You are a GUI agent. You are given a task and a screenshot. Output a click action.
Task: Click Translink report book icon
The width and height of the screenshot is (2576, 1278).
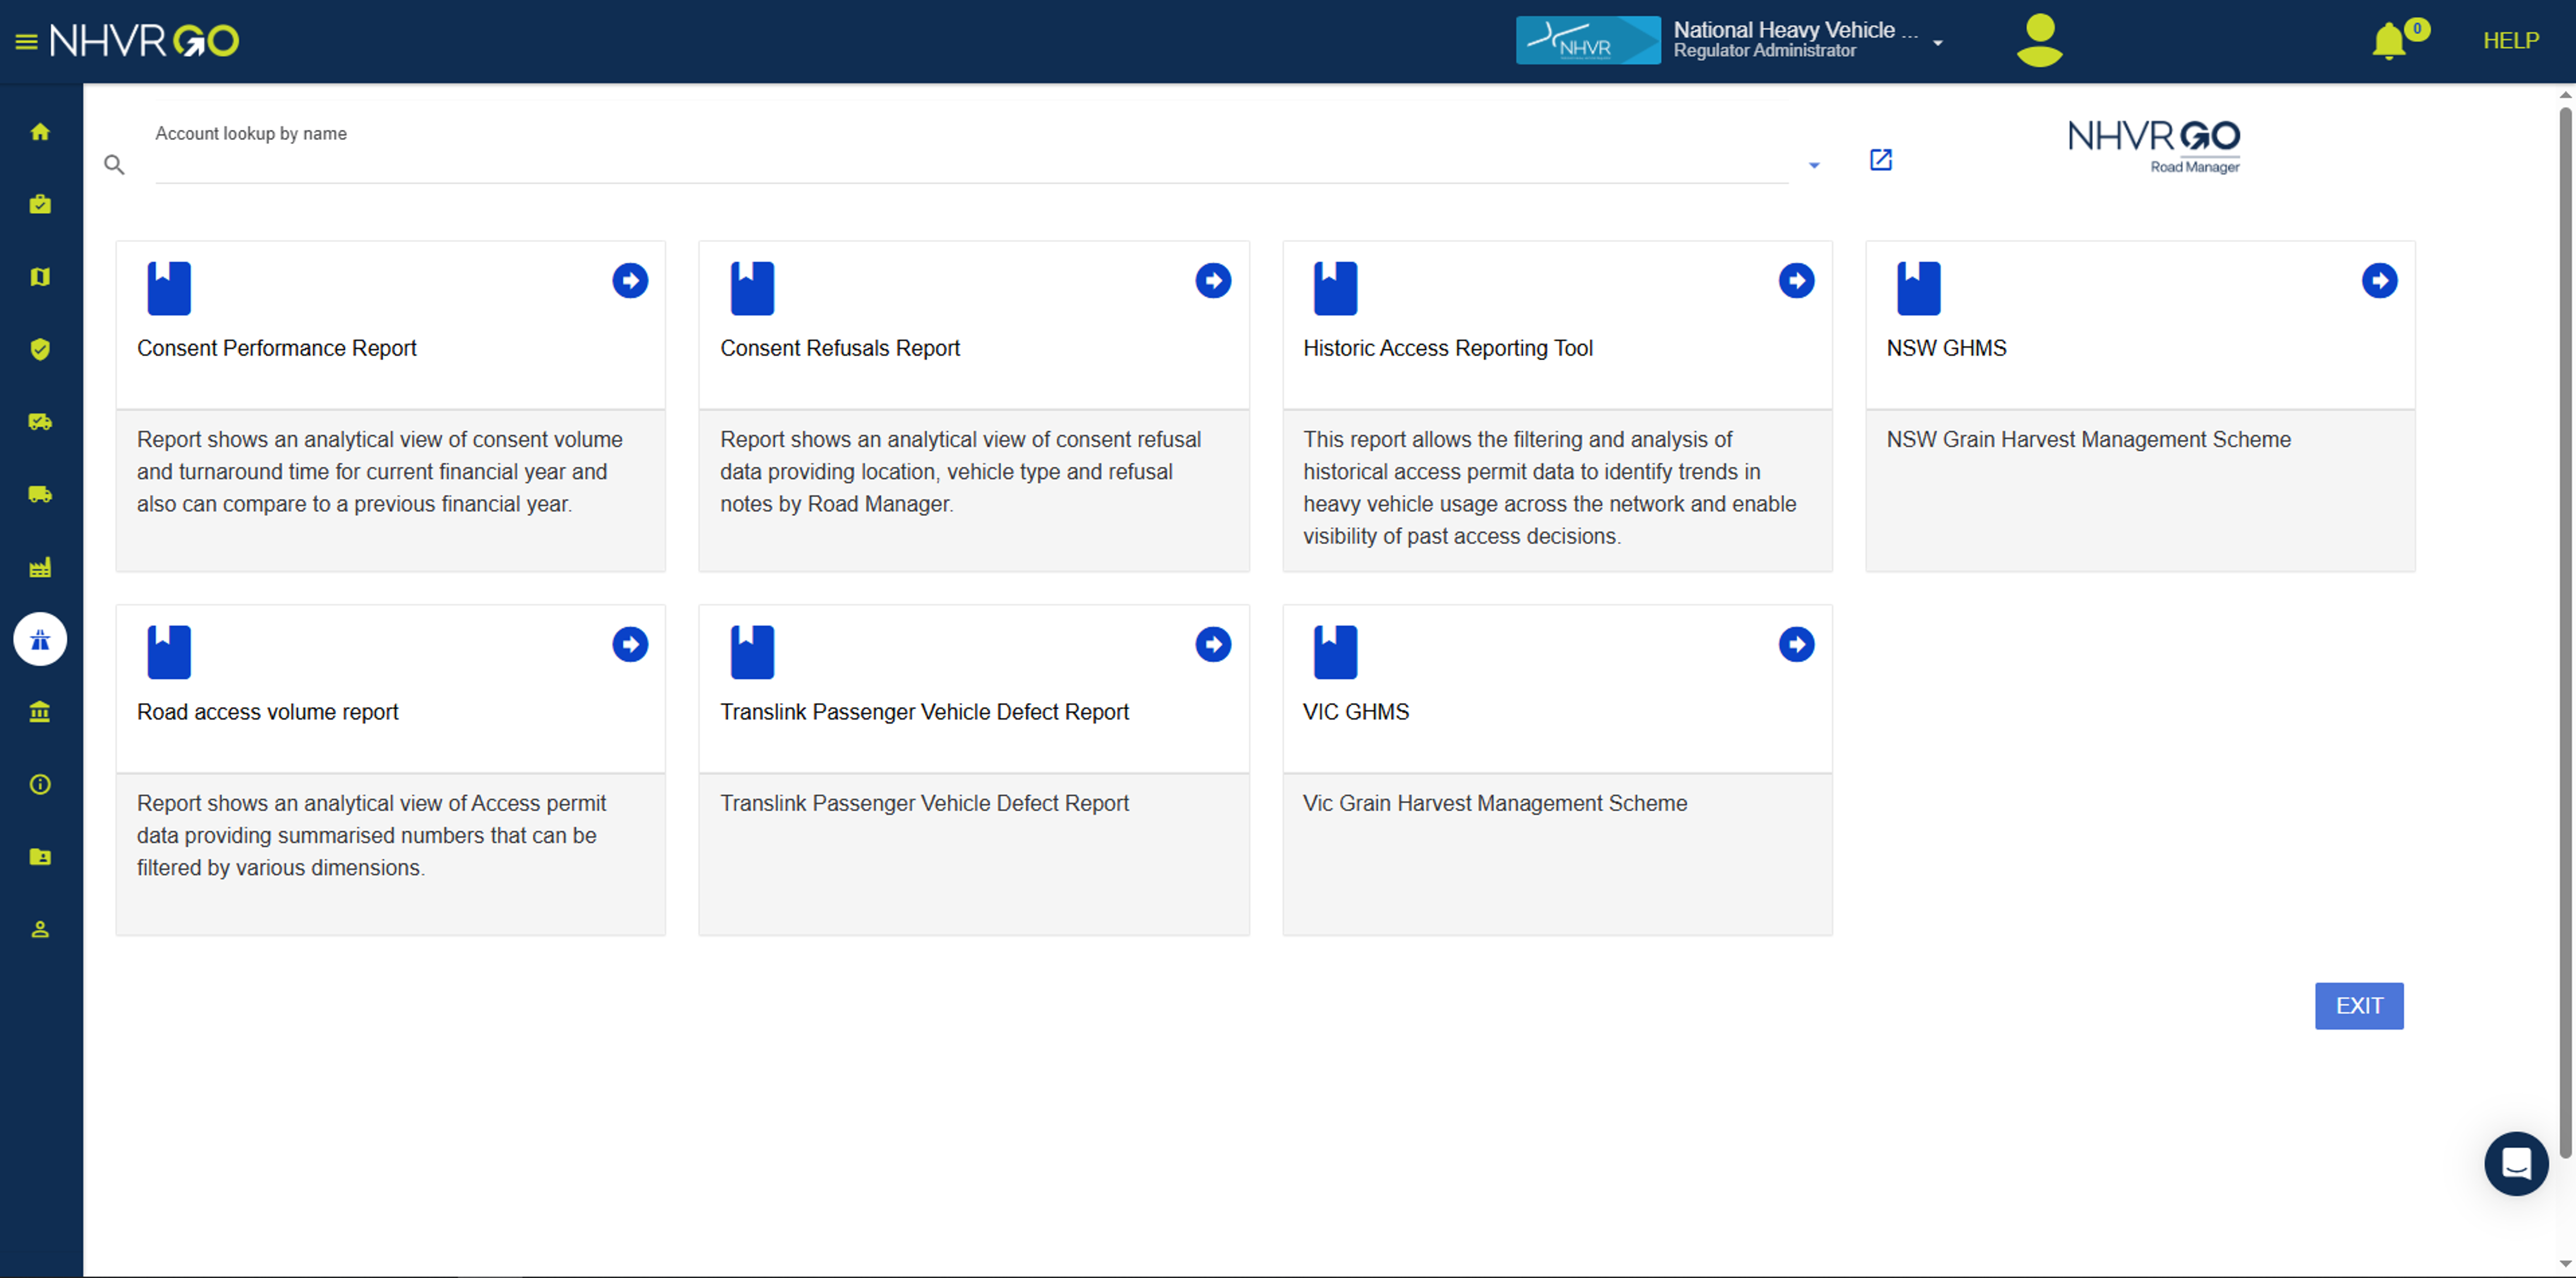click(x=752, y=653)
